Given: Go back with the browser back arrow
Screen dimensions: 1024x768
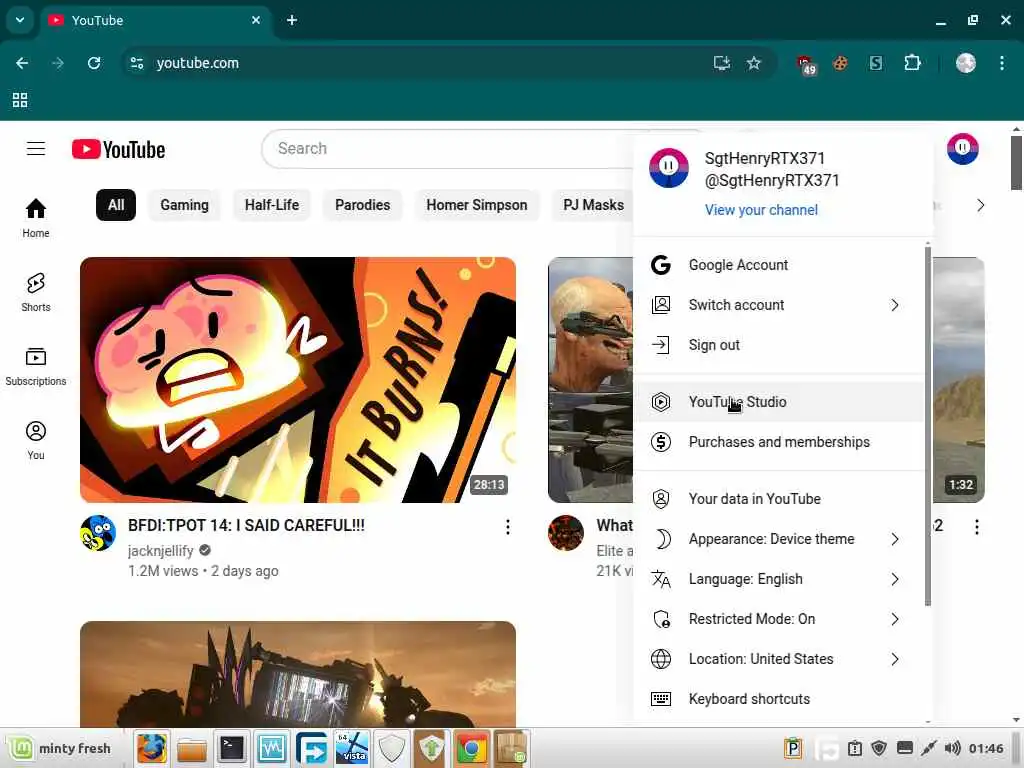Looking at the screenshot, I should 22,63.
